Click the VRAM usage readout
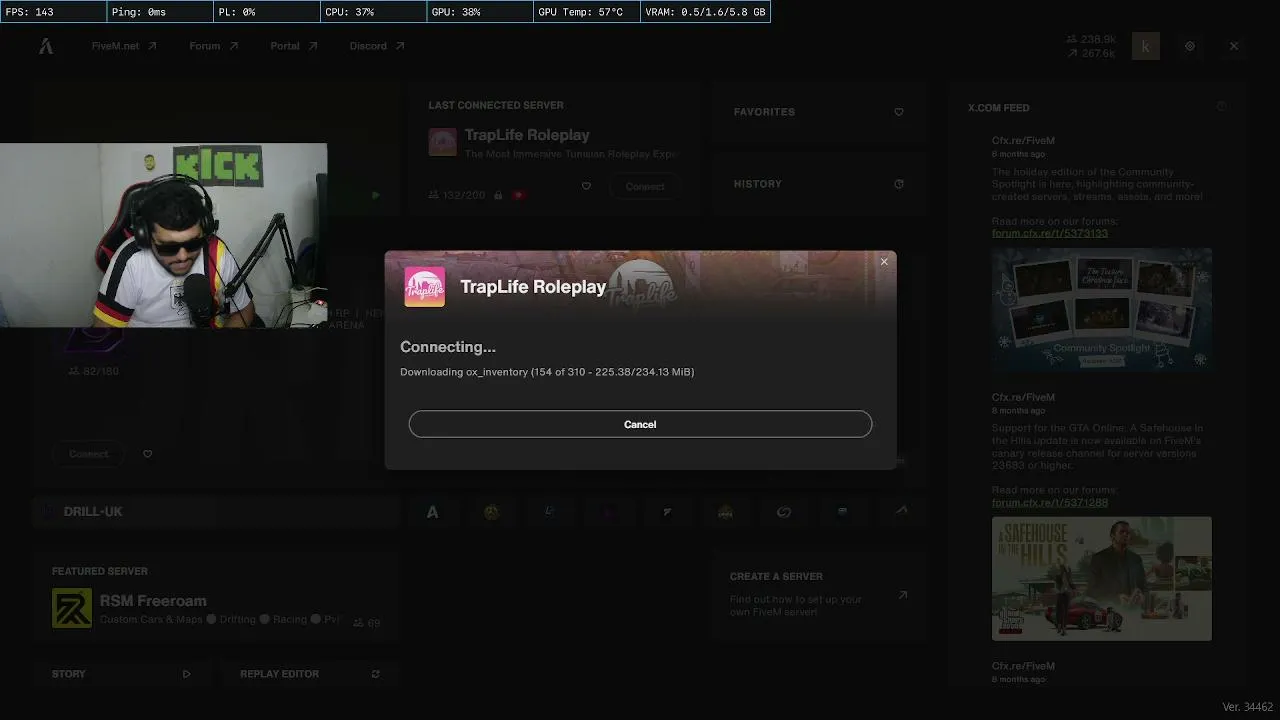The image size is (1280, 720). [x=706, y=12]
